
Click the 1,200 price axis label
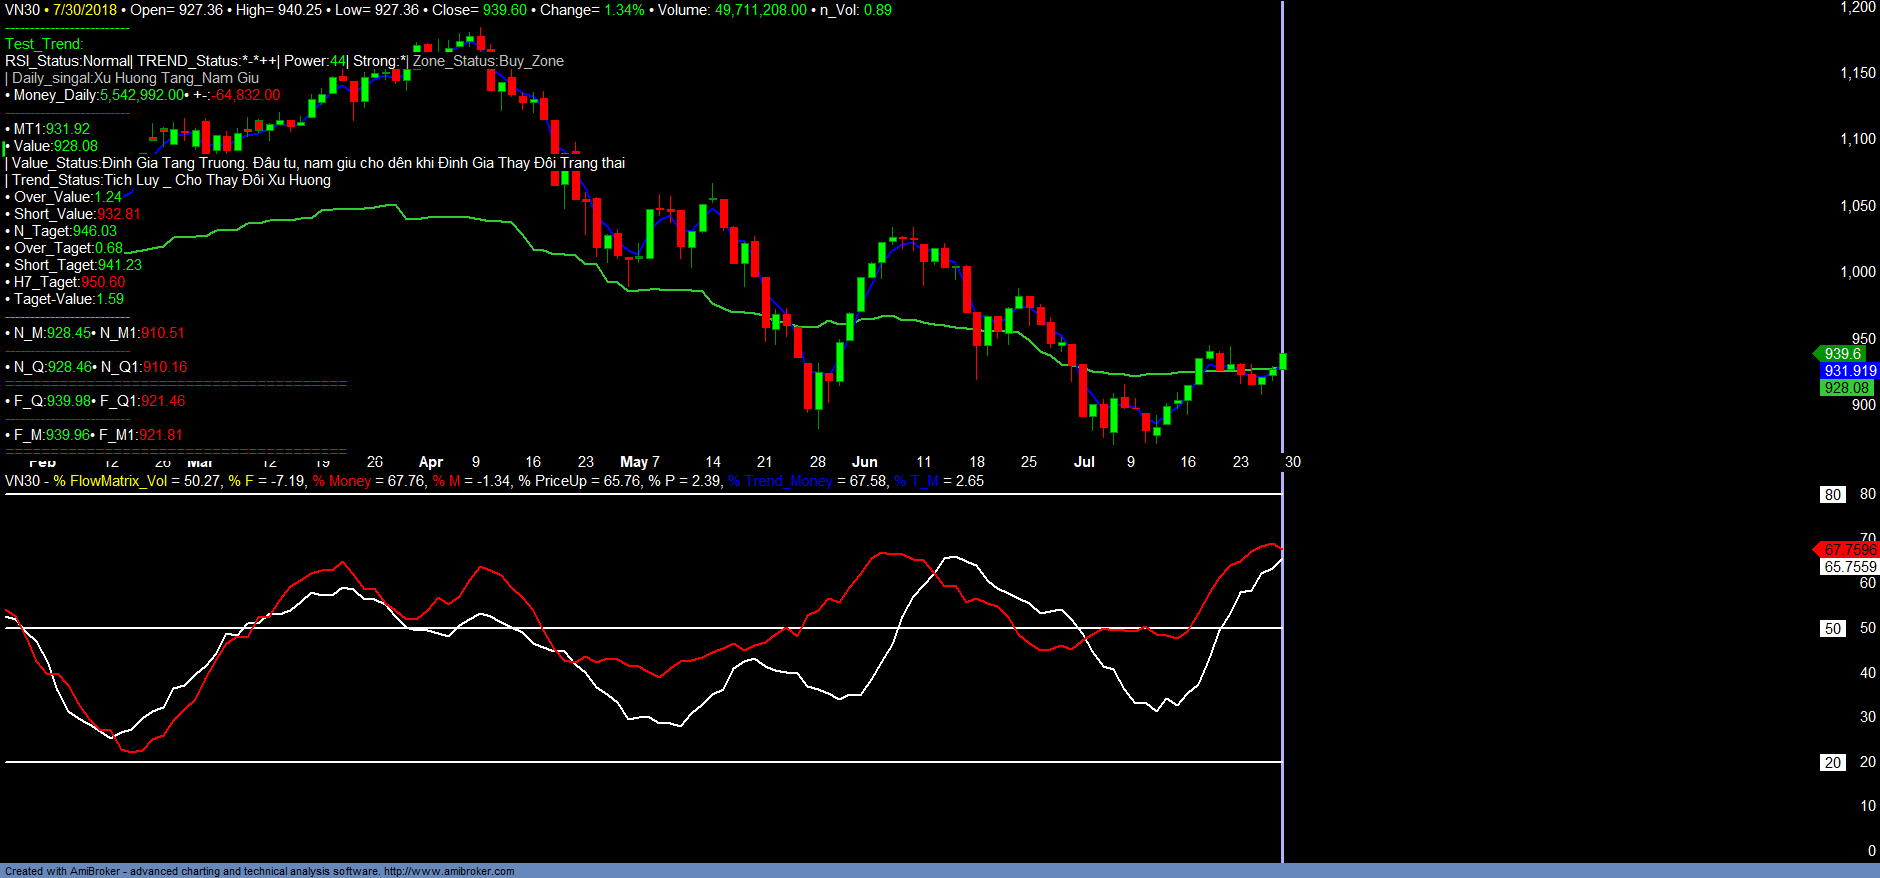(x=1857, y=8)
